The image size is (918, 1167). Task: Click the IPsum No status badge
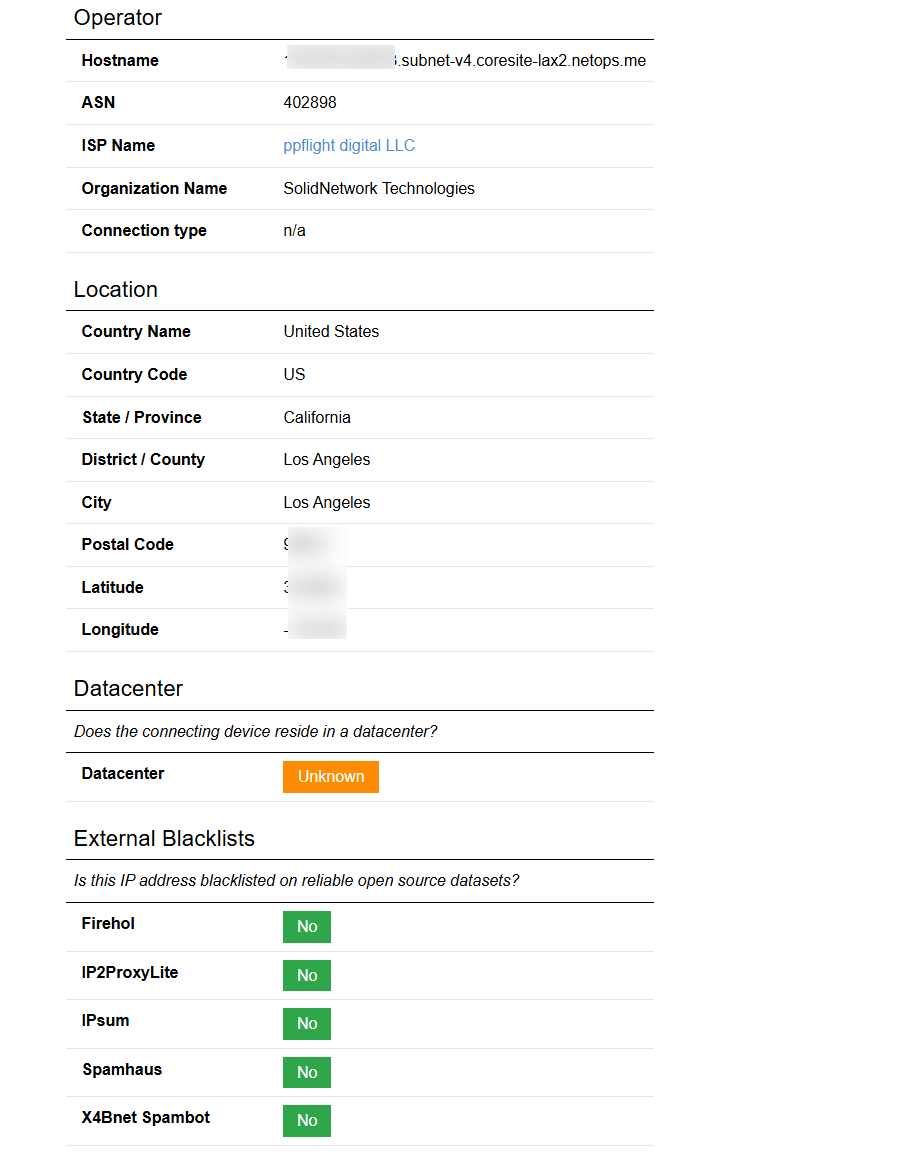[x=307, y=1023]
